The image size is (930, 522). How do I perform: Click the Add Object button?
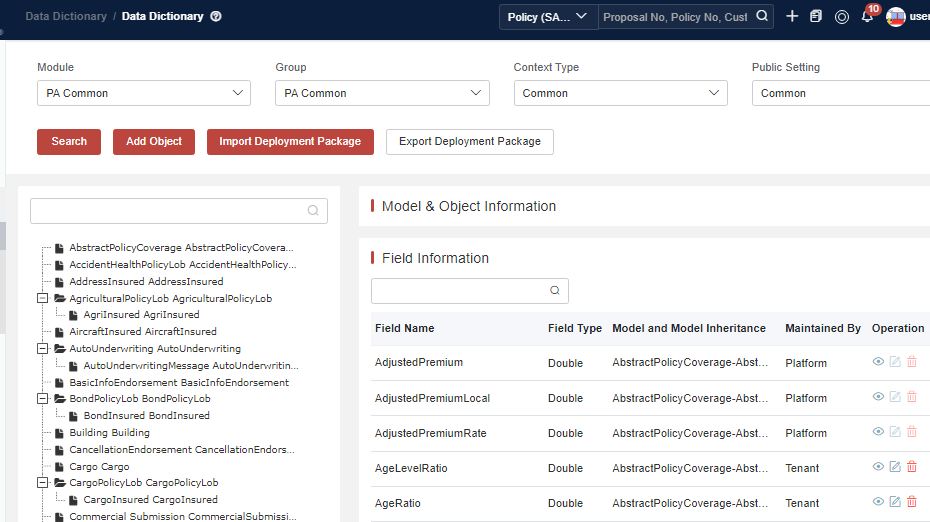point(154,142)
